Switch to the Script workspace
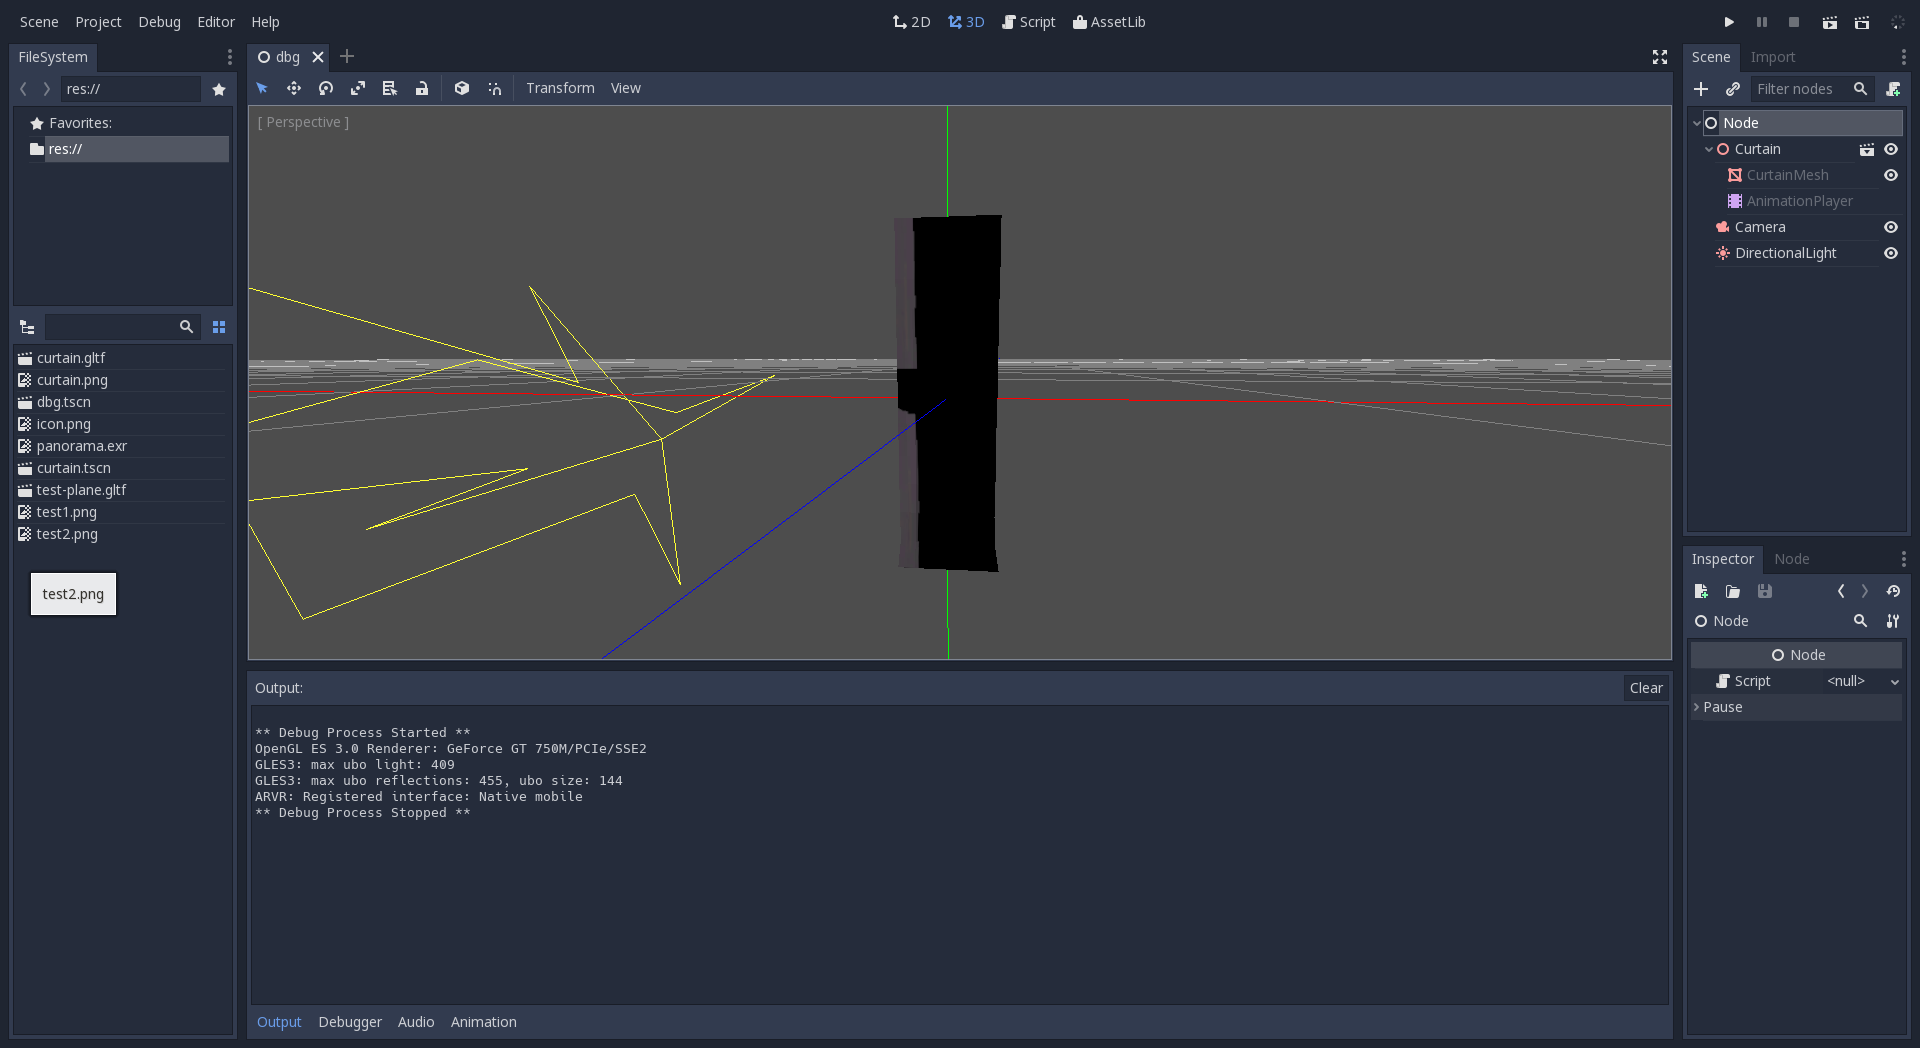 point(1029,22)
